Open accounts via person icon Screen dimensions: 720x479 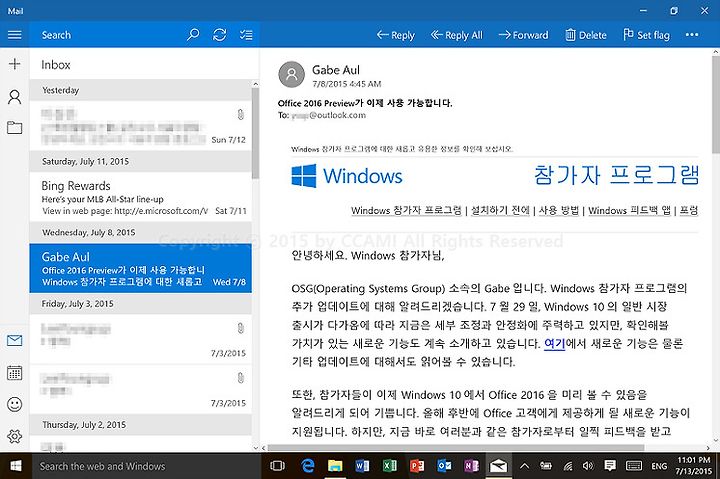click(x=15, y=96)
